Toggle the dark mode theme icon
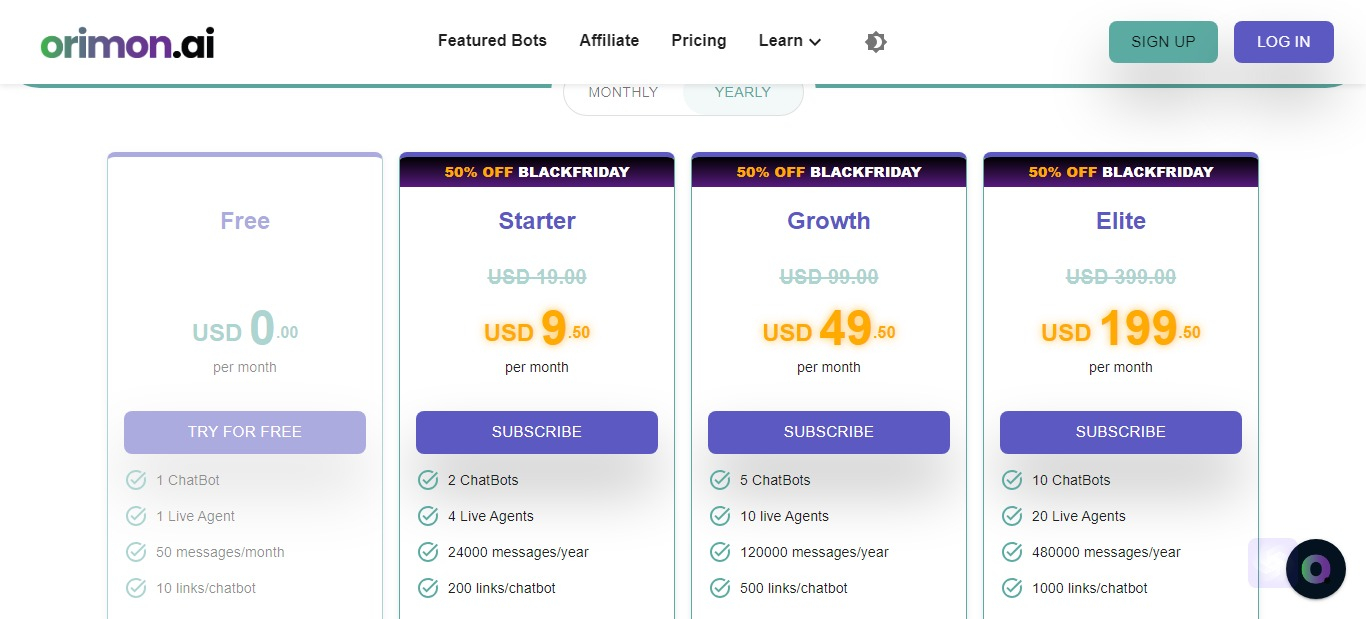Screen dimensions: 1366x619 coord(876,42)
